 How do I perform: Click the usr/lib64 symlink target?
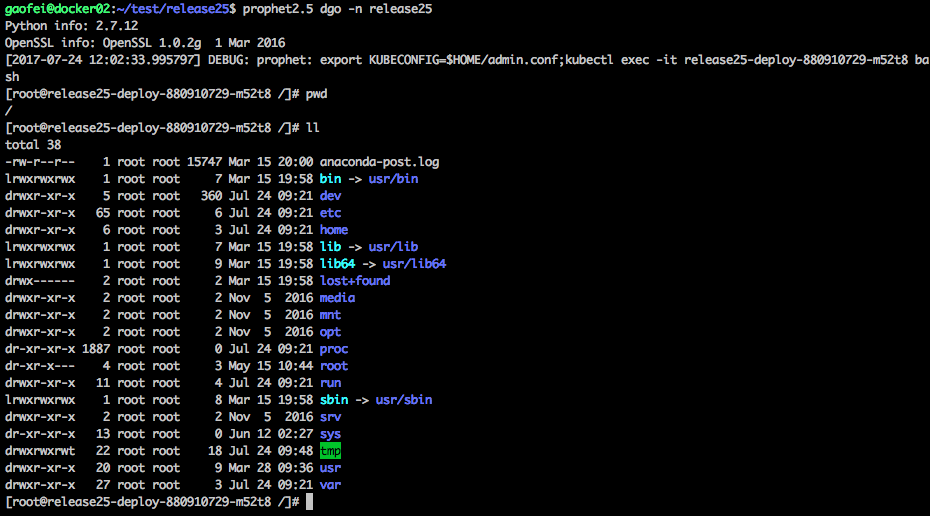coord(415,264)
